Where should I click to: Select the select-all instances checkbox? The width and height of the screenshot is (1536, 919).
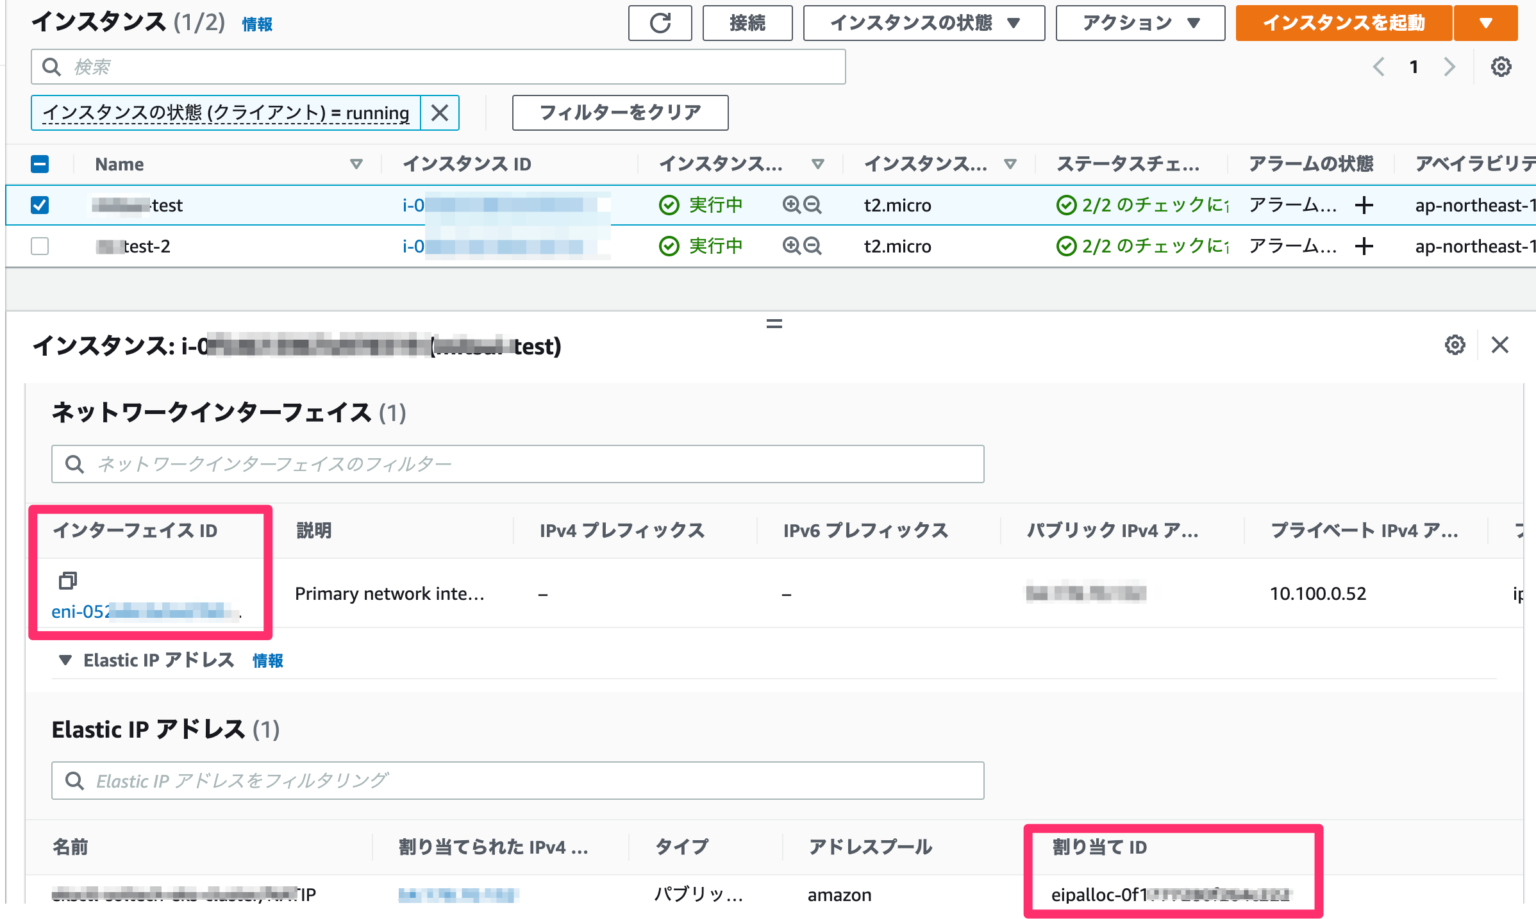(39, 163)
